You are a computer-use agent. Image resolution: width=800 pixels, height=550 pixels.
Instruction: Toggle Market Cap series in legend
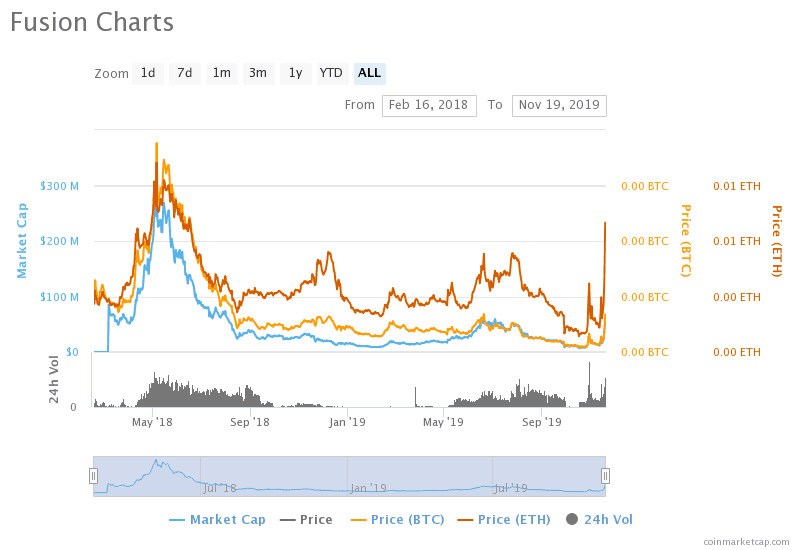pyautogui.click(x=217, y=520)
